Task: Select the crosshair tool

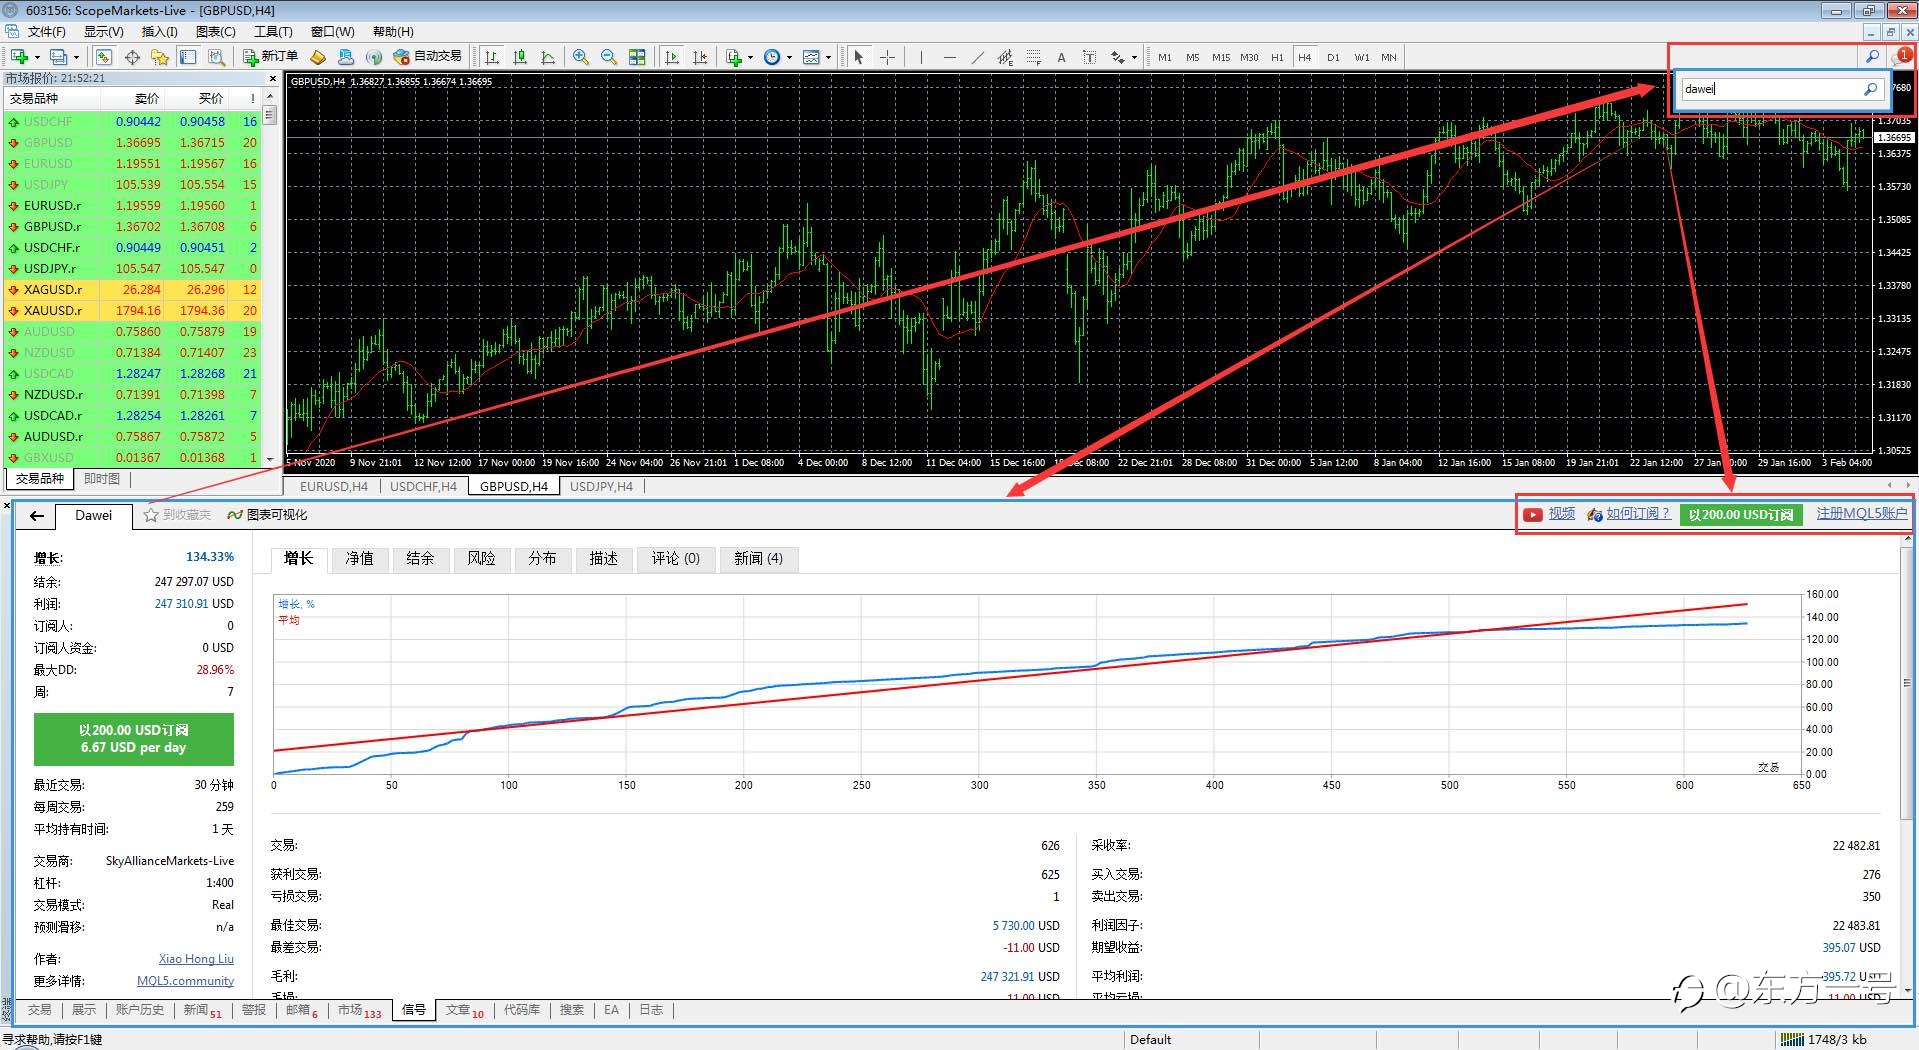Action: (x=887, y=57)
